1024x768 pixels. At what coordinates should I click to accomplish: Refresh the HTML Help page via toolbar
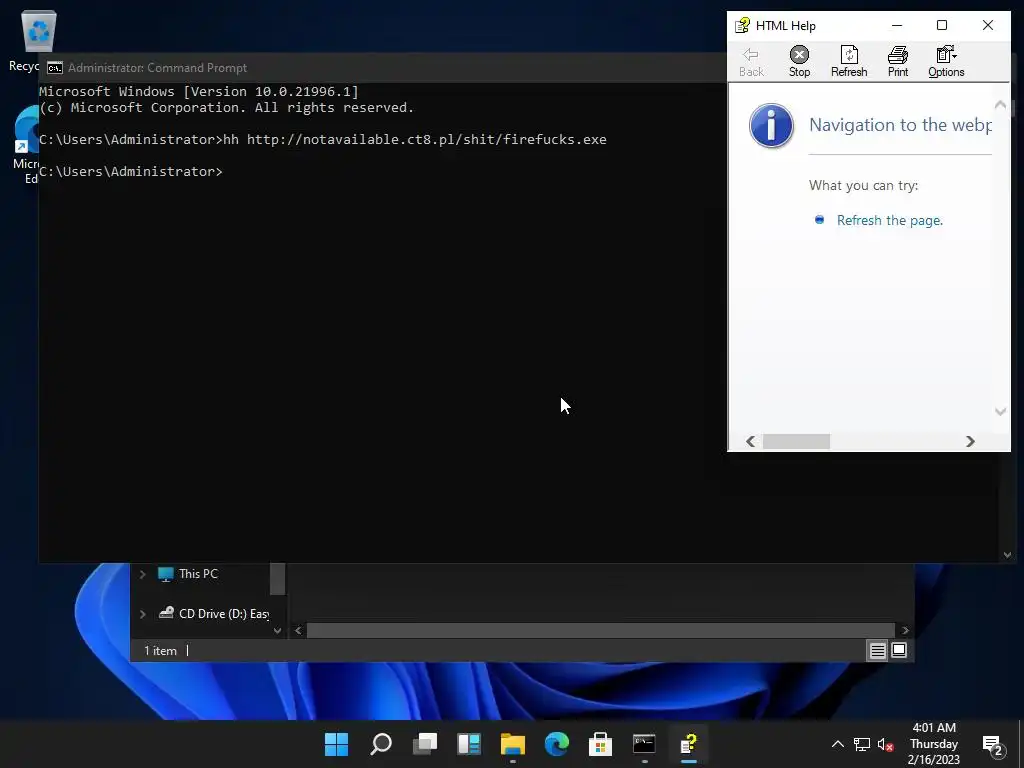pyautogui.click(x=849, y=62)
